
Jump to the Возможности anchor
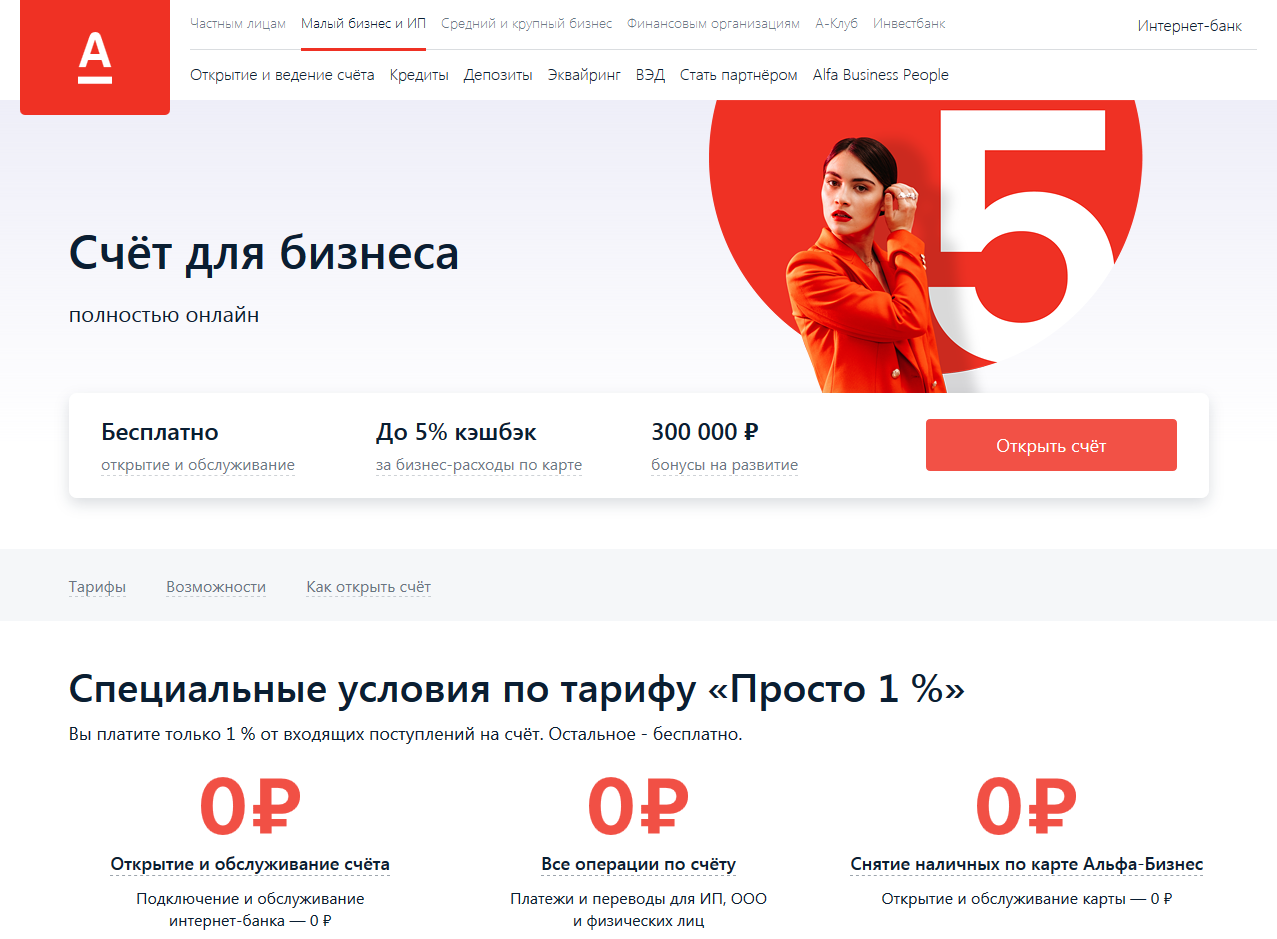(216, 587)
